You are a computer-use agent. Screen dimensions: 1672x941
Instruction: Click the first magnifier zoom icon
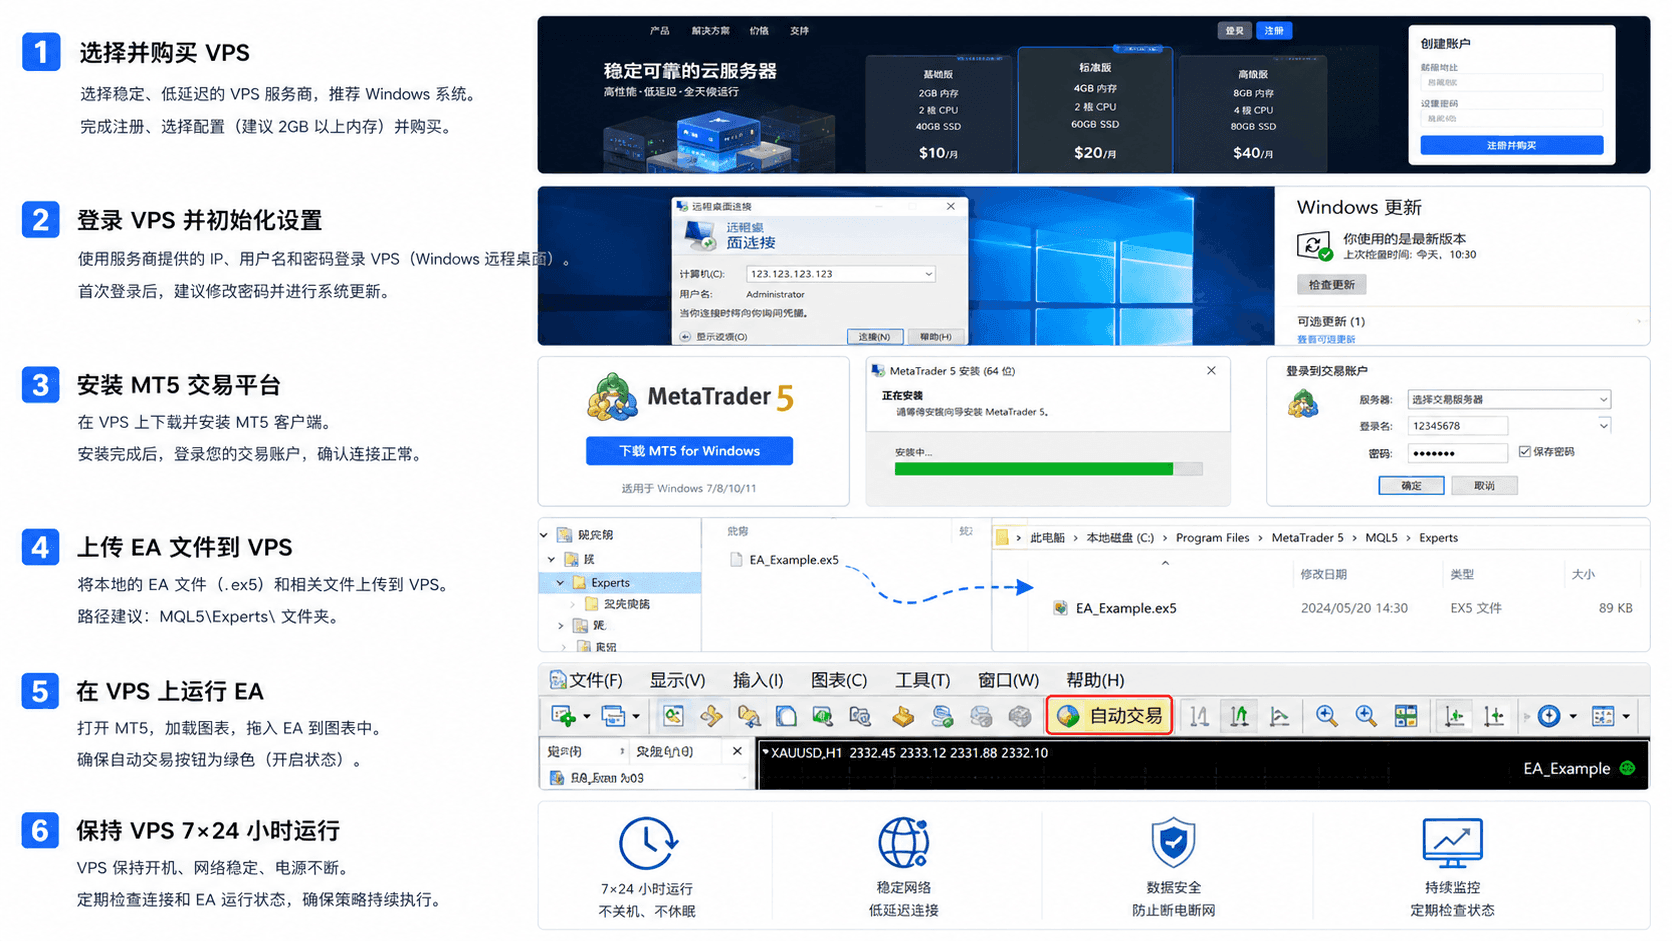click(1326, 716)
